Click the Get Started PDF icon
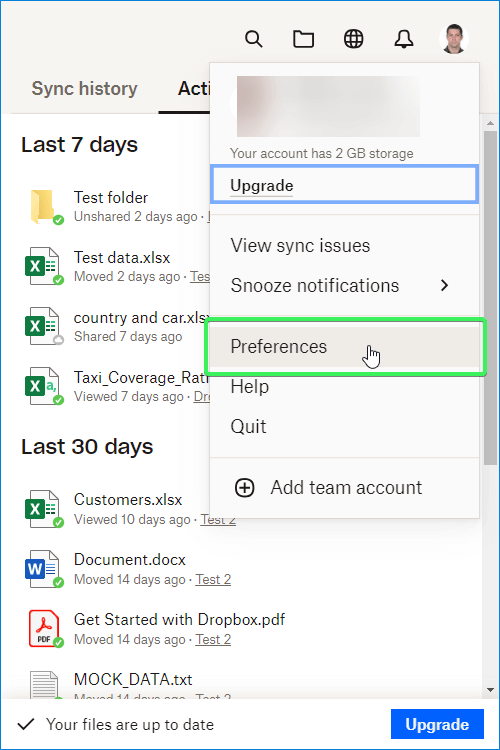Viewport: 500px width, 750px height. 44,629
